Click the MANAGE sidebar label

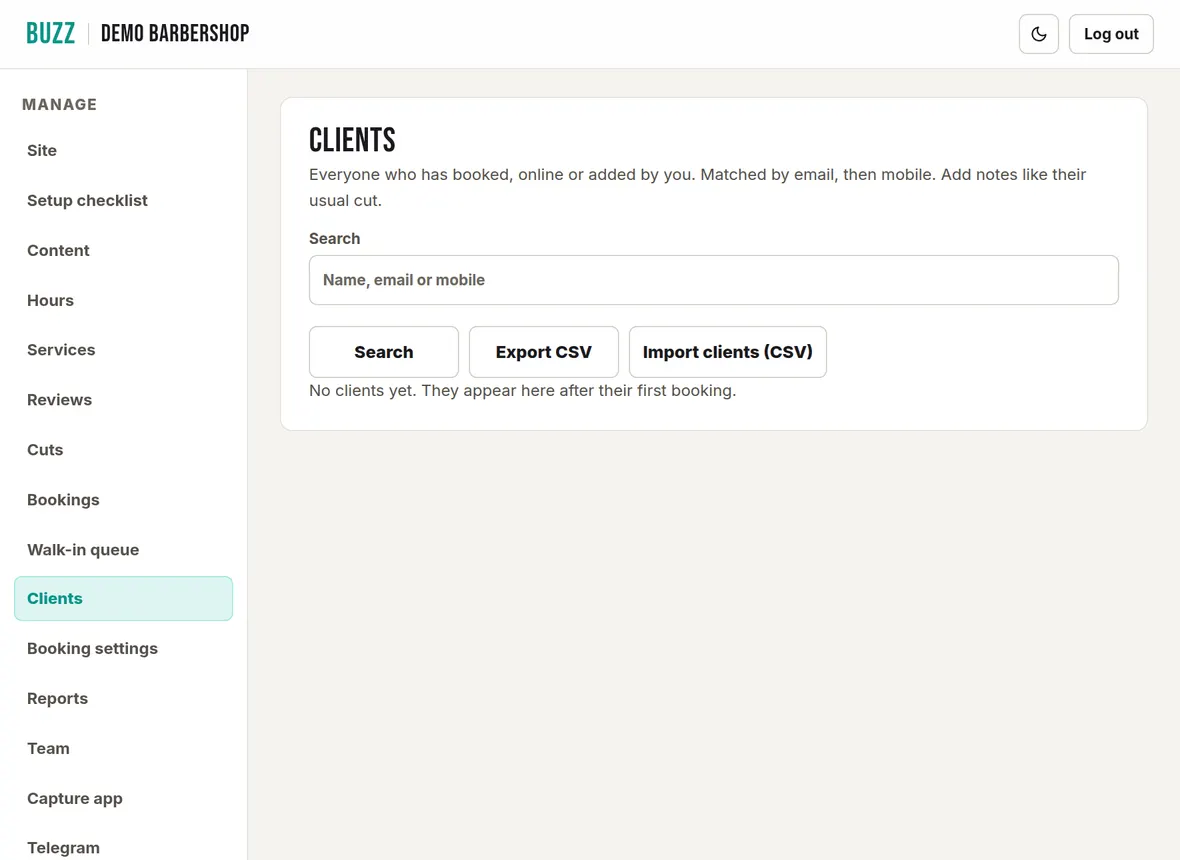click(59, 105)
